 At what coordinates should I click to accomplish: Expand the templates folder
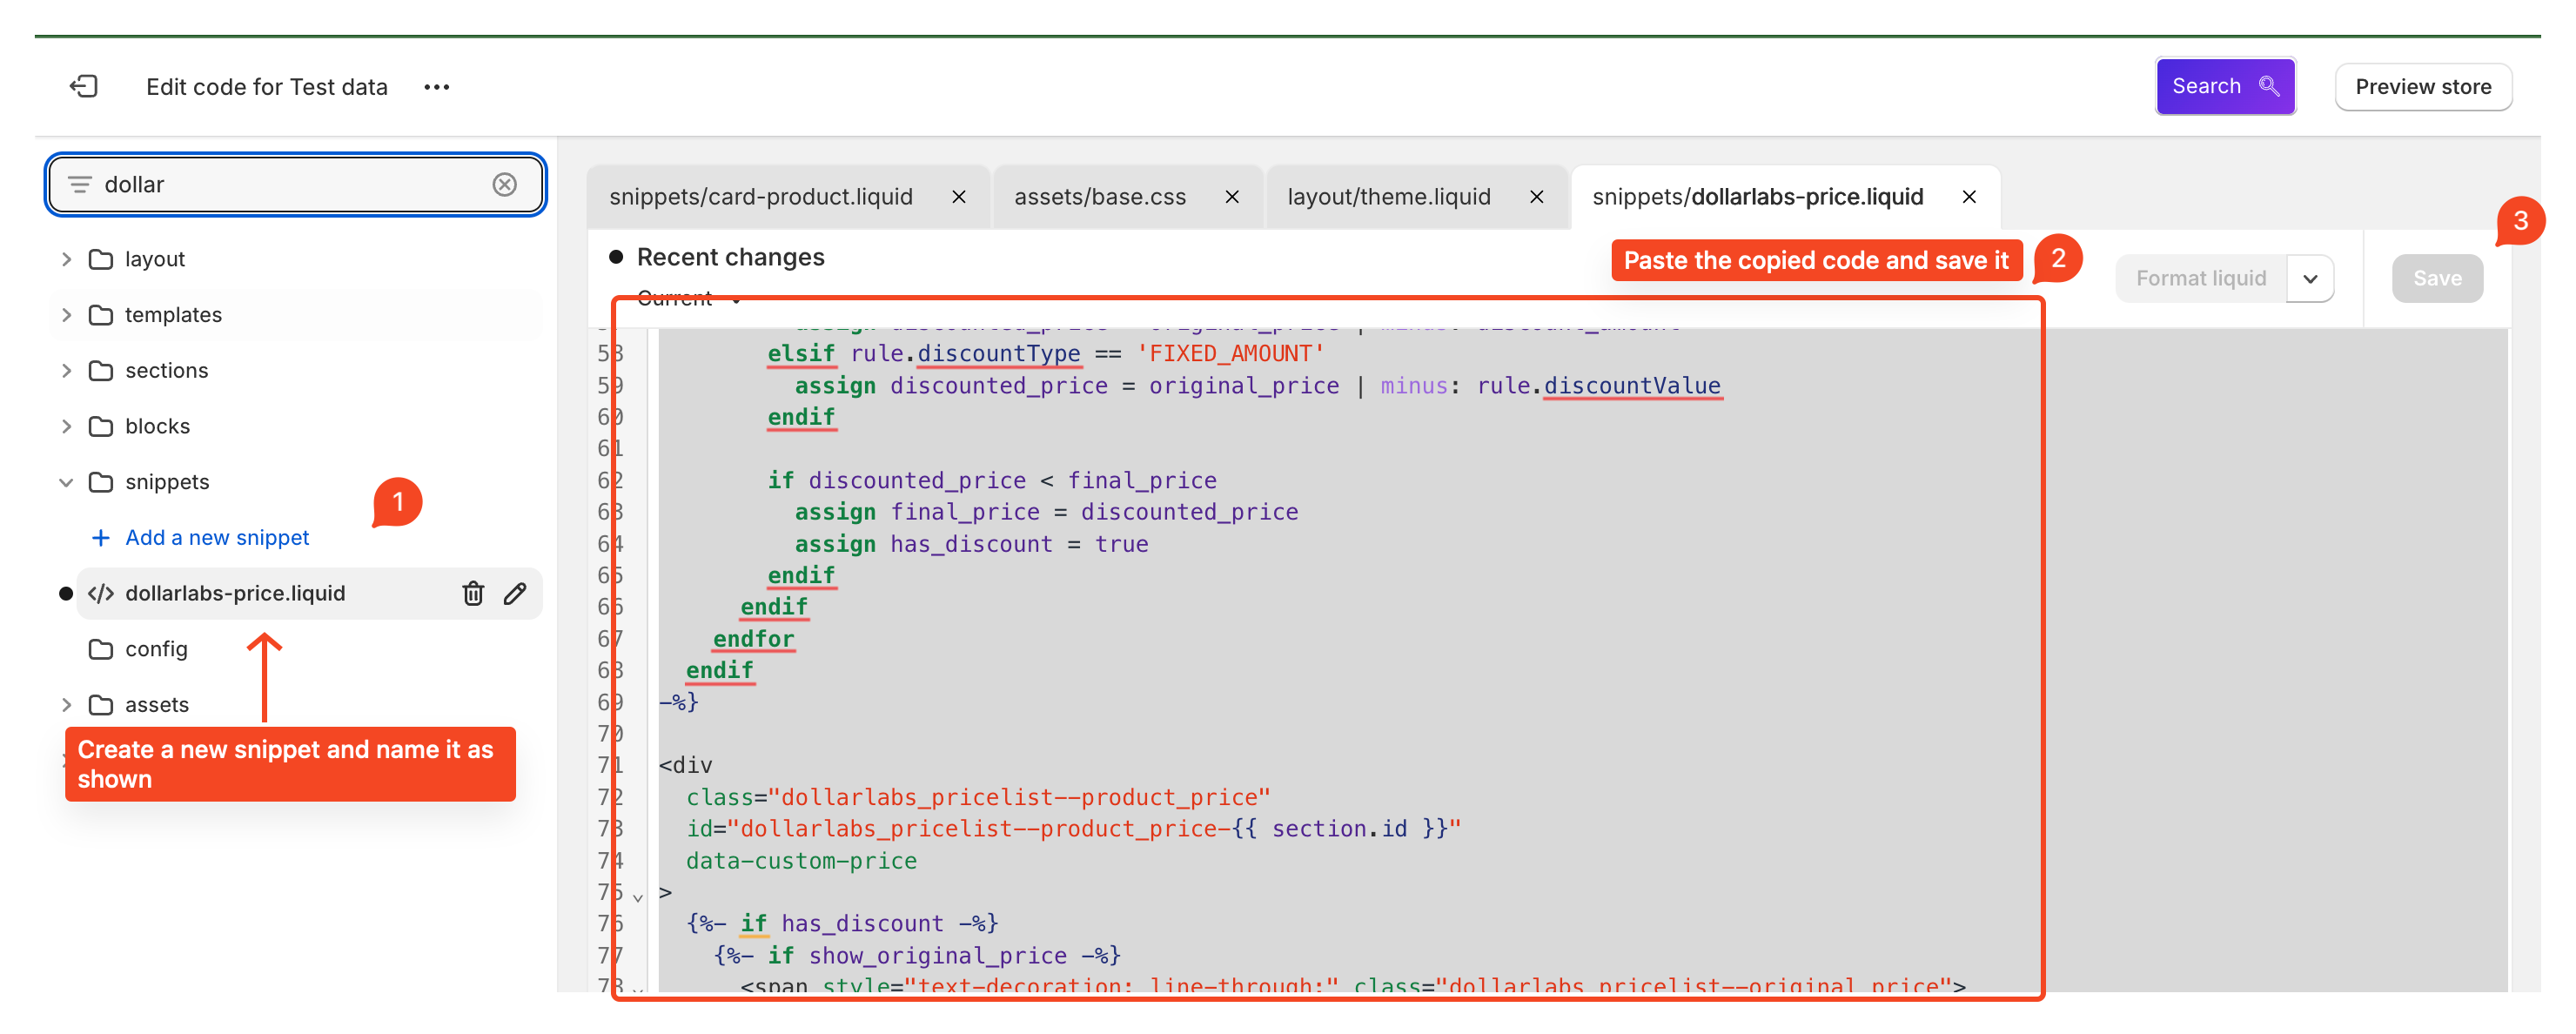point(67,315)
